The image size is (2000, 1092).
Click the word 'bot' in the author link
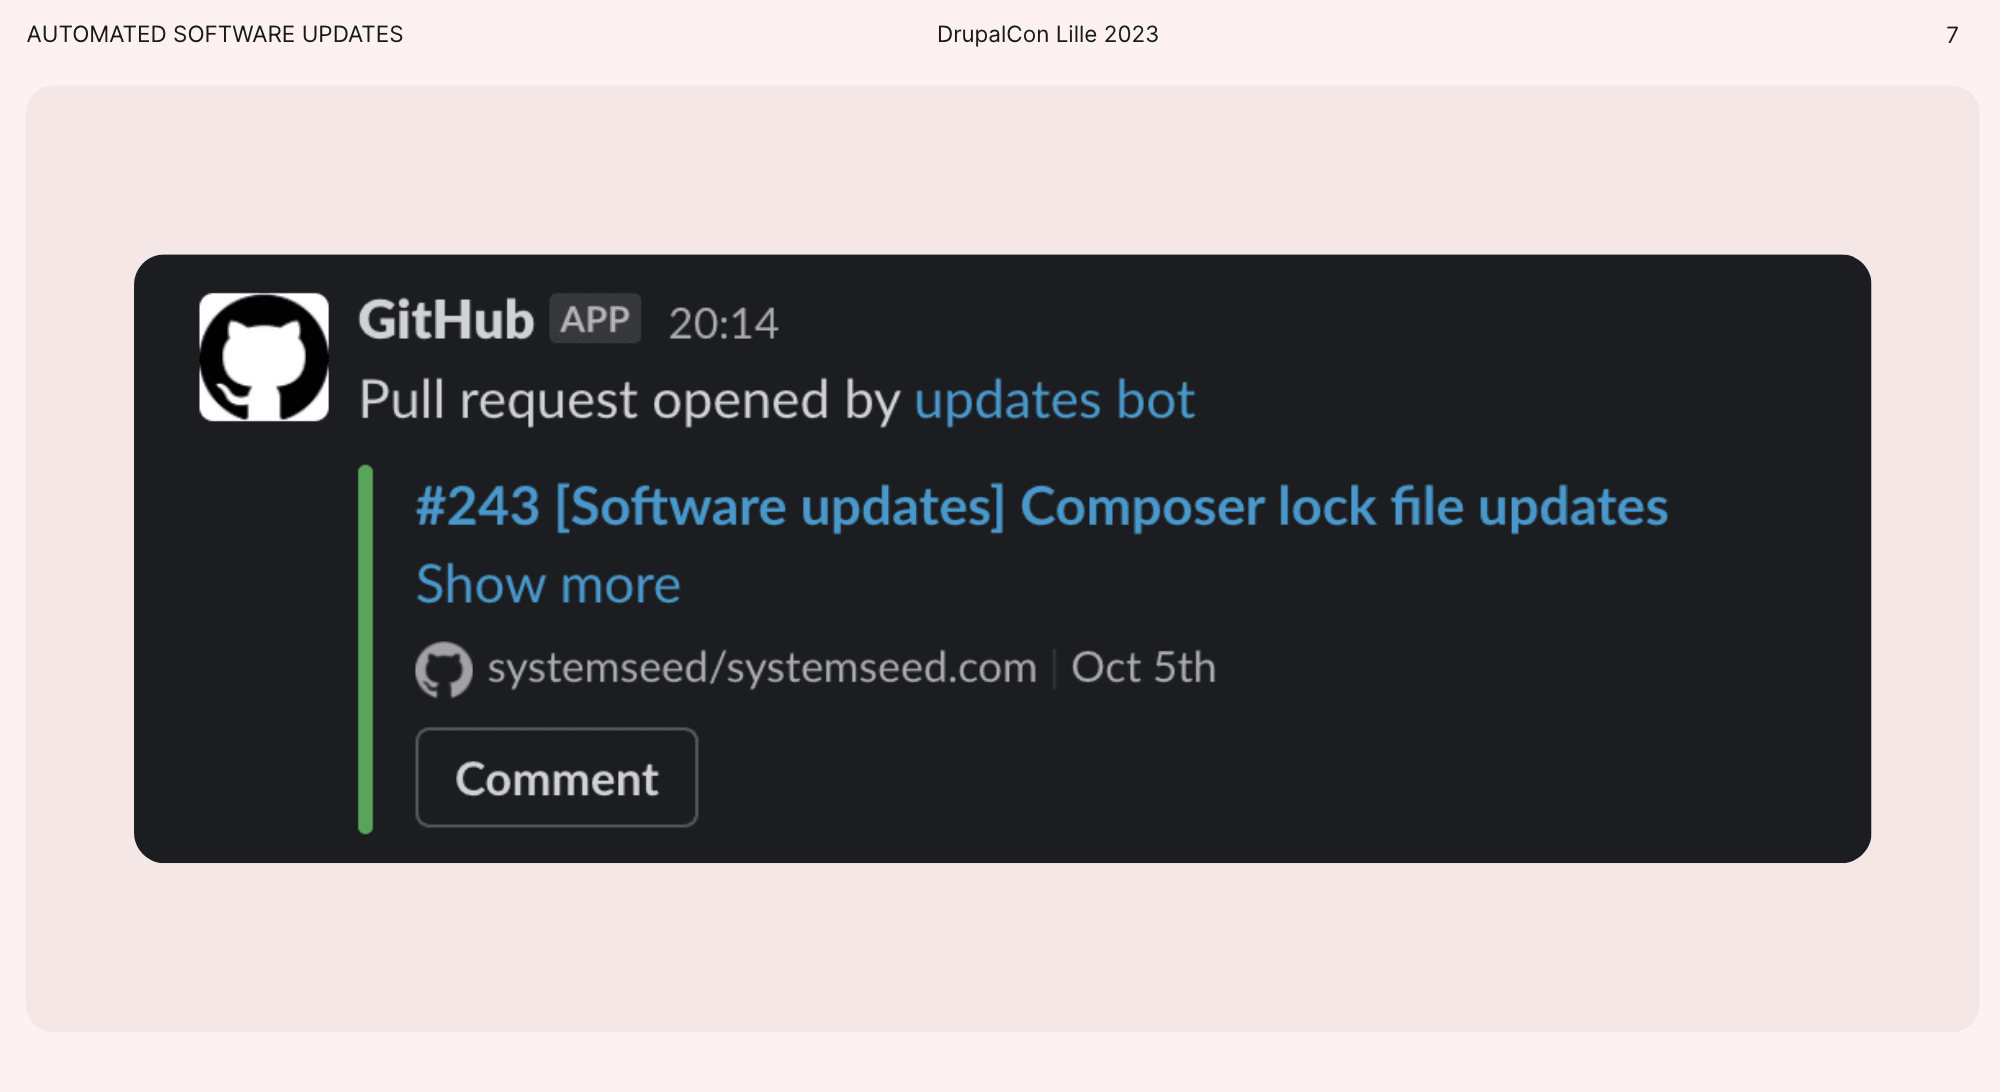pyautogui.click(x=1155, y=401)
